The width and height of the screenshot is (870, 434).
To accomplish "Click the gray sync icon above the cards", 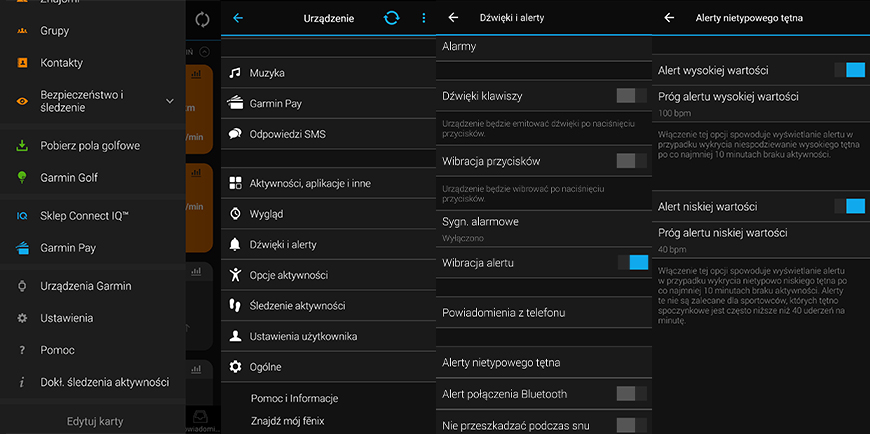I will [203, 19].
